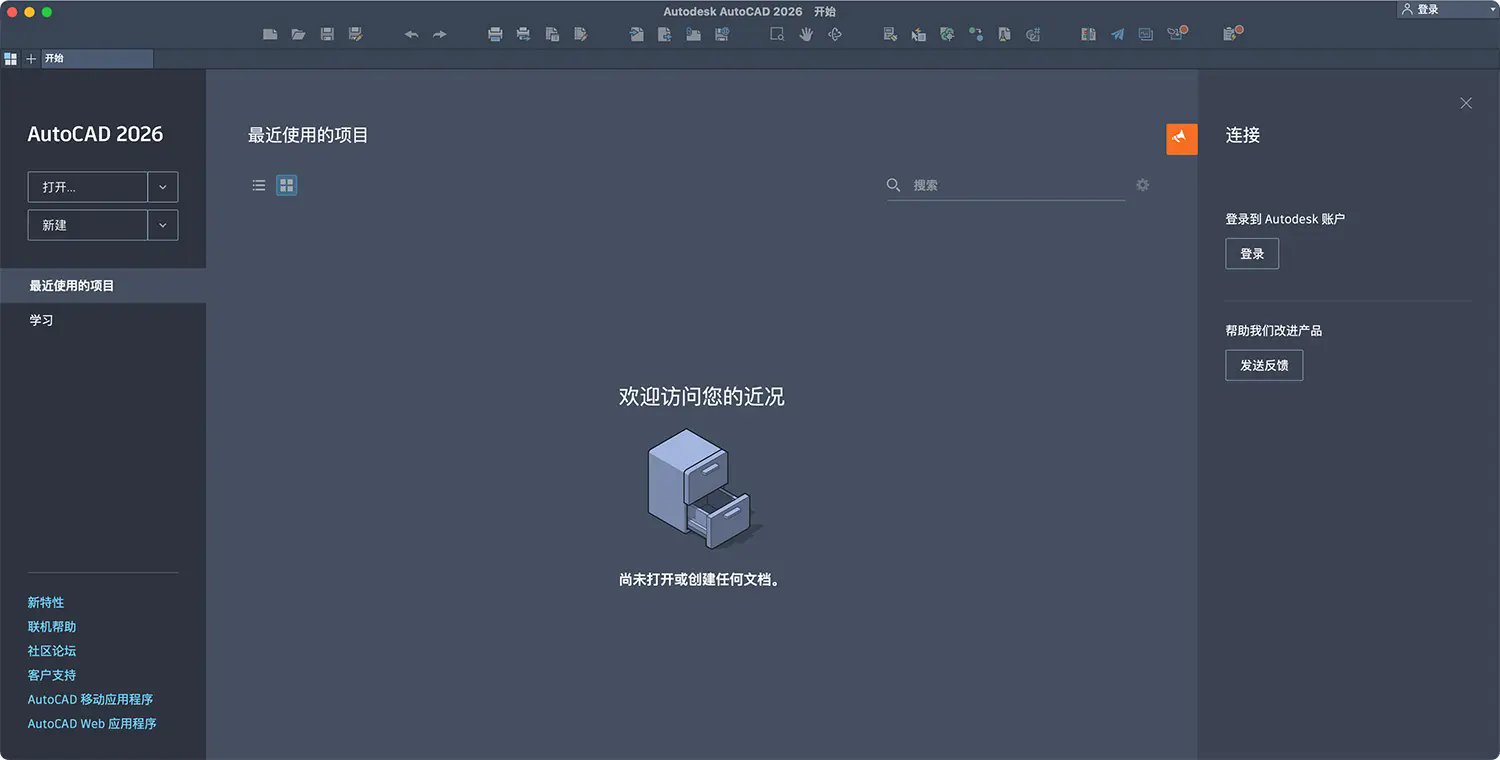
Task: Click the Redo arrow icon
Action: point(439,34)
